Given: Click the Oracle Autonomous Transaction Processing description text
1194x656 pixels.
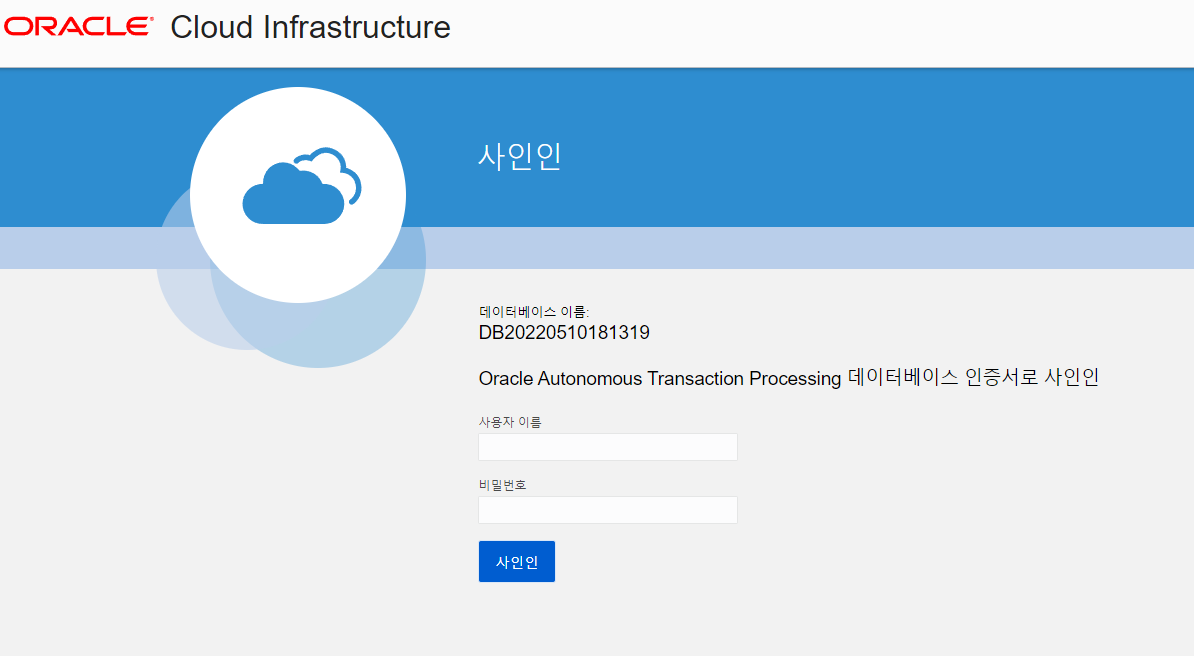Looking at the screenshot, I should (x=789, y=378).
